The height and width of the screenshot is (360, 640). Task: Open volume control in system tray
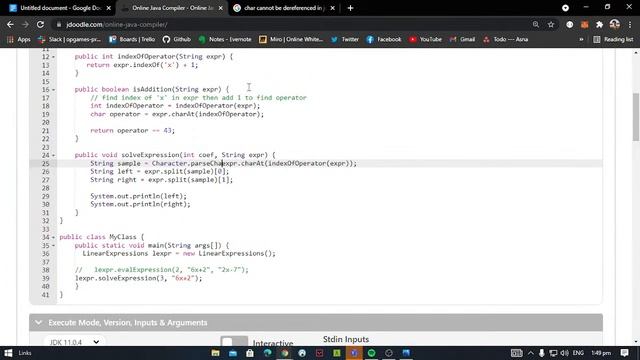(x=564, y=353)
